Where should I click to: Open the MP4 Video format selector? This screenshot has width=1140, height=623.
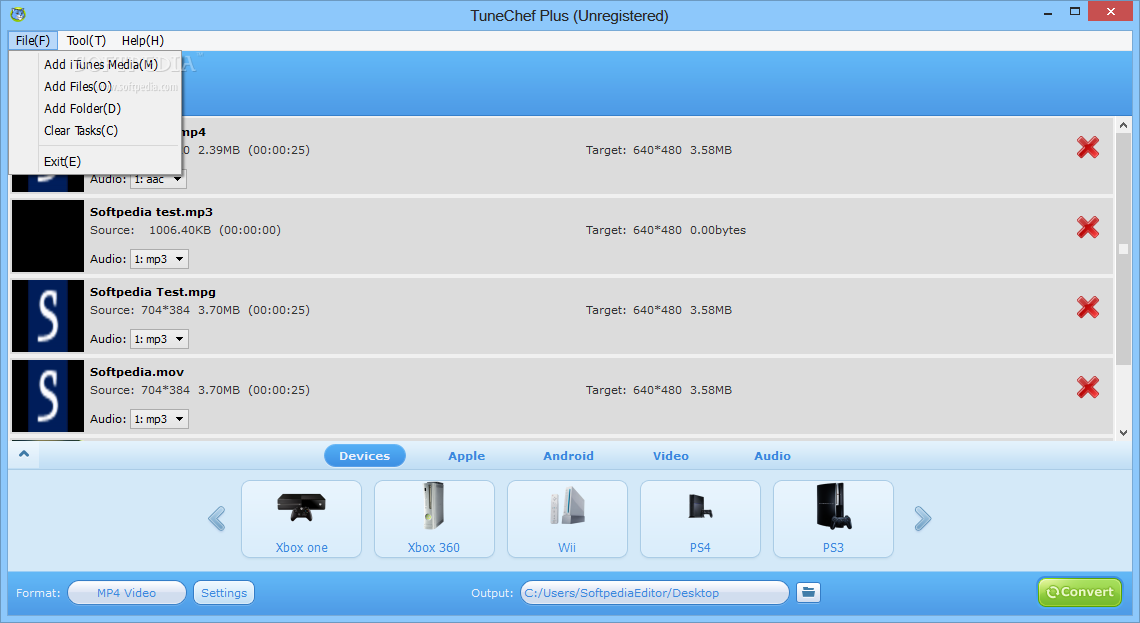(x=127, y=592)
